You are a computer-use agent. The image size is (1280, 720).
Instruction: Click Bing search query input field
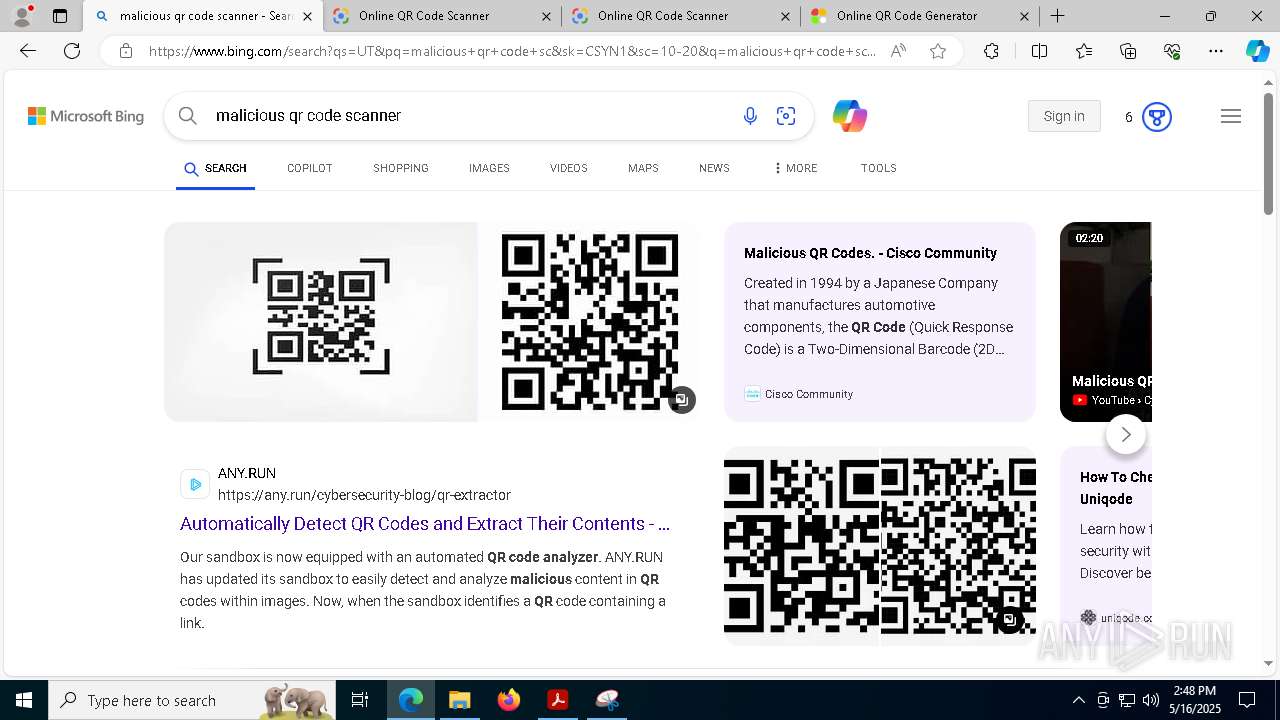click(x=470, y=116)
